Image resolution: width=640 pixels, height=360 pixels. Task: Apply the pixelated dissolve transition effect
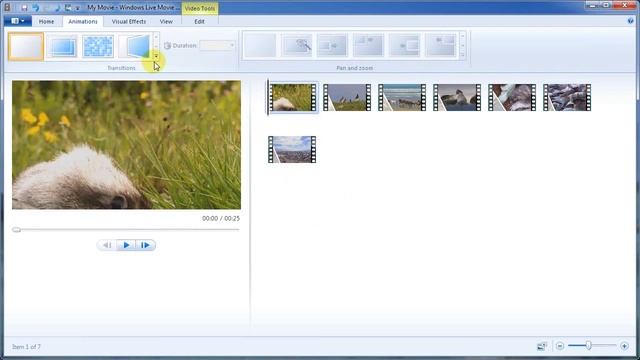(98, 47)
